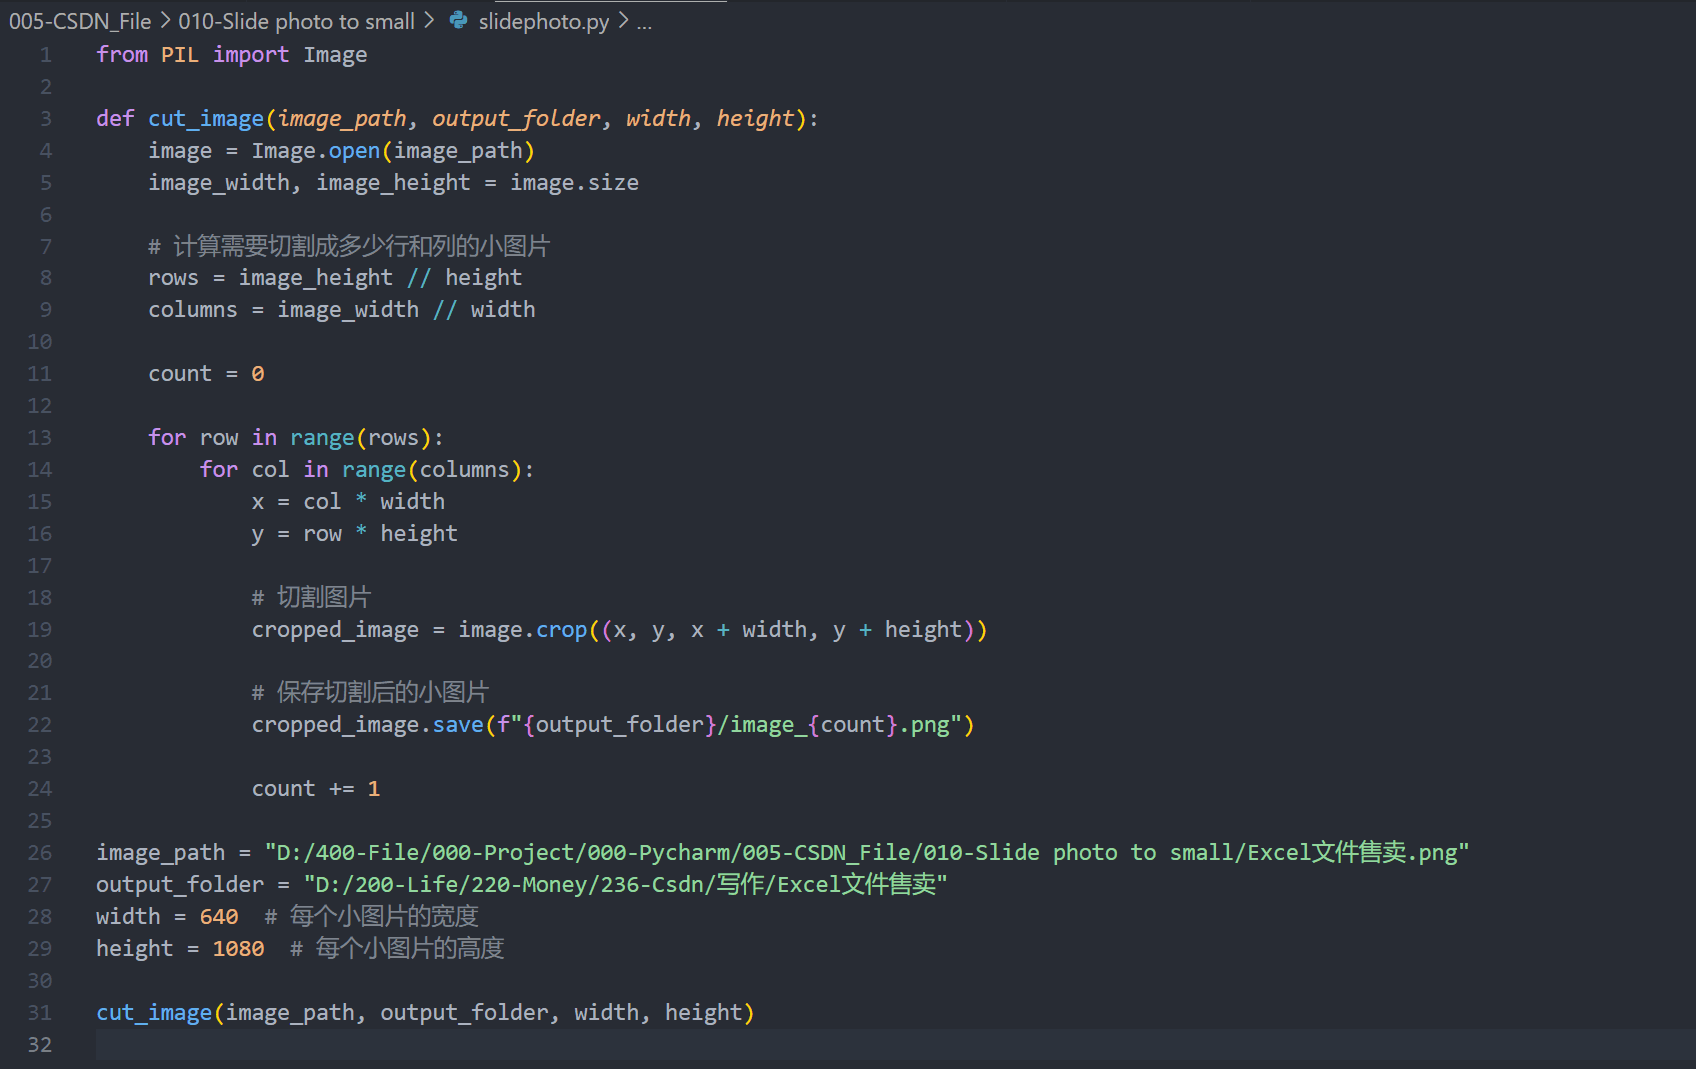
Task: Click line number 1 in the gutter
Action: click(46, 55)
